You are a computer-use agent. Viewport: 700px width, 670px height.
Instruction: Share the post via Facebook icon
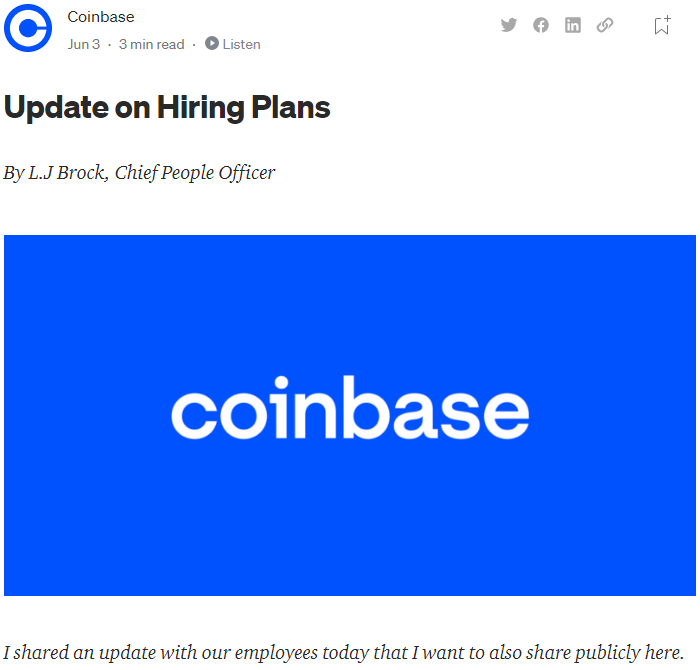tap(541, 25)
